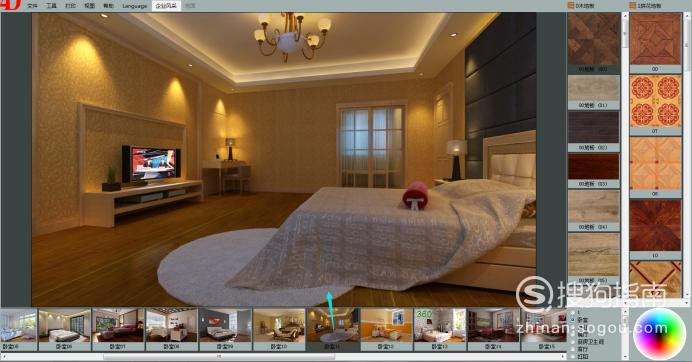The image size is (692, 362).
Task: Click the wood floor list vertical scrollbar
Action: [x=625, y=33]
